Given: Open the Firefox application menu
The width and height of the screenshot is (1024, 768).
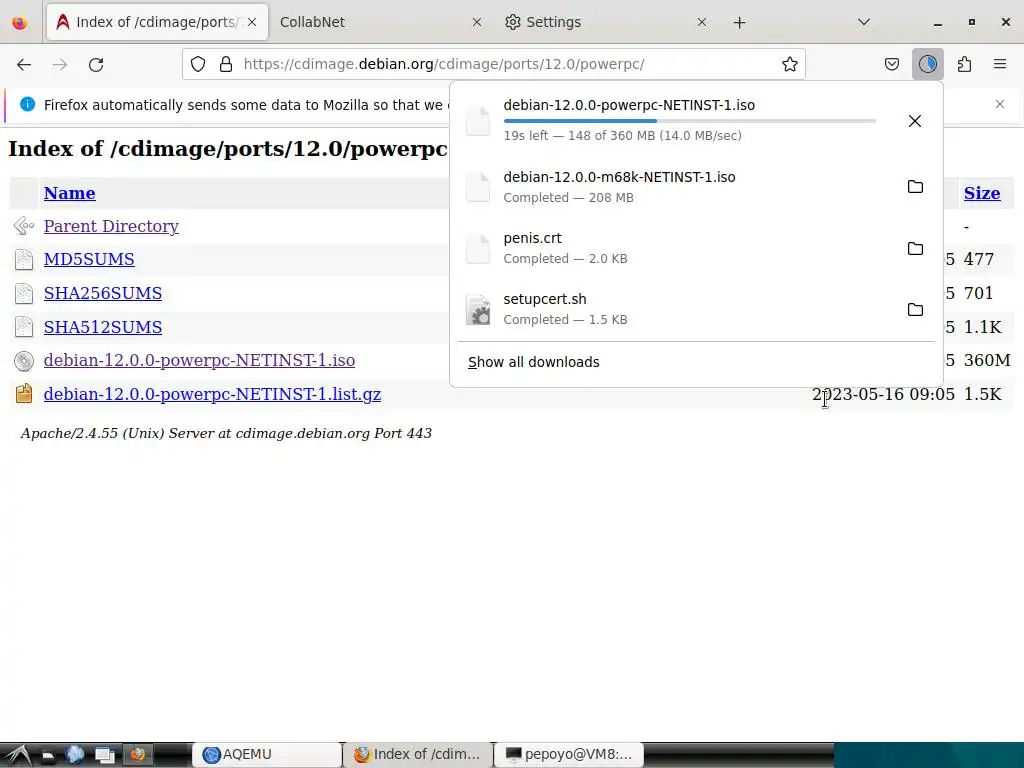Looking at the screenshot, I should click(1000, 64).
